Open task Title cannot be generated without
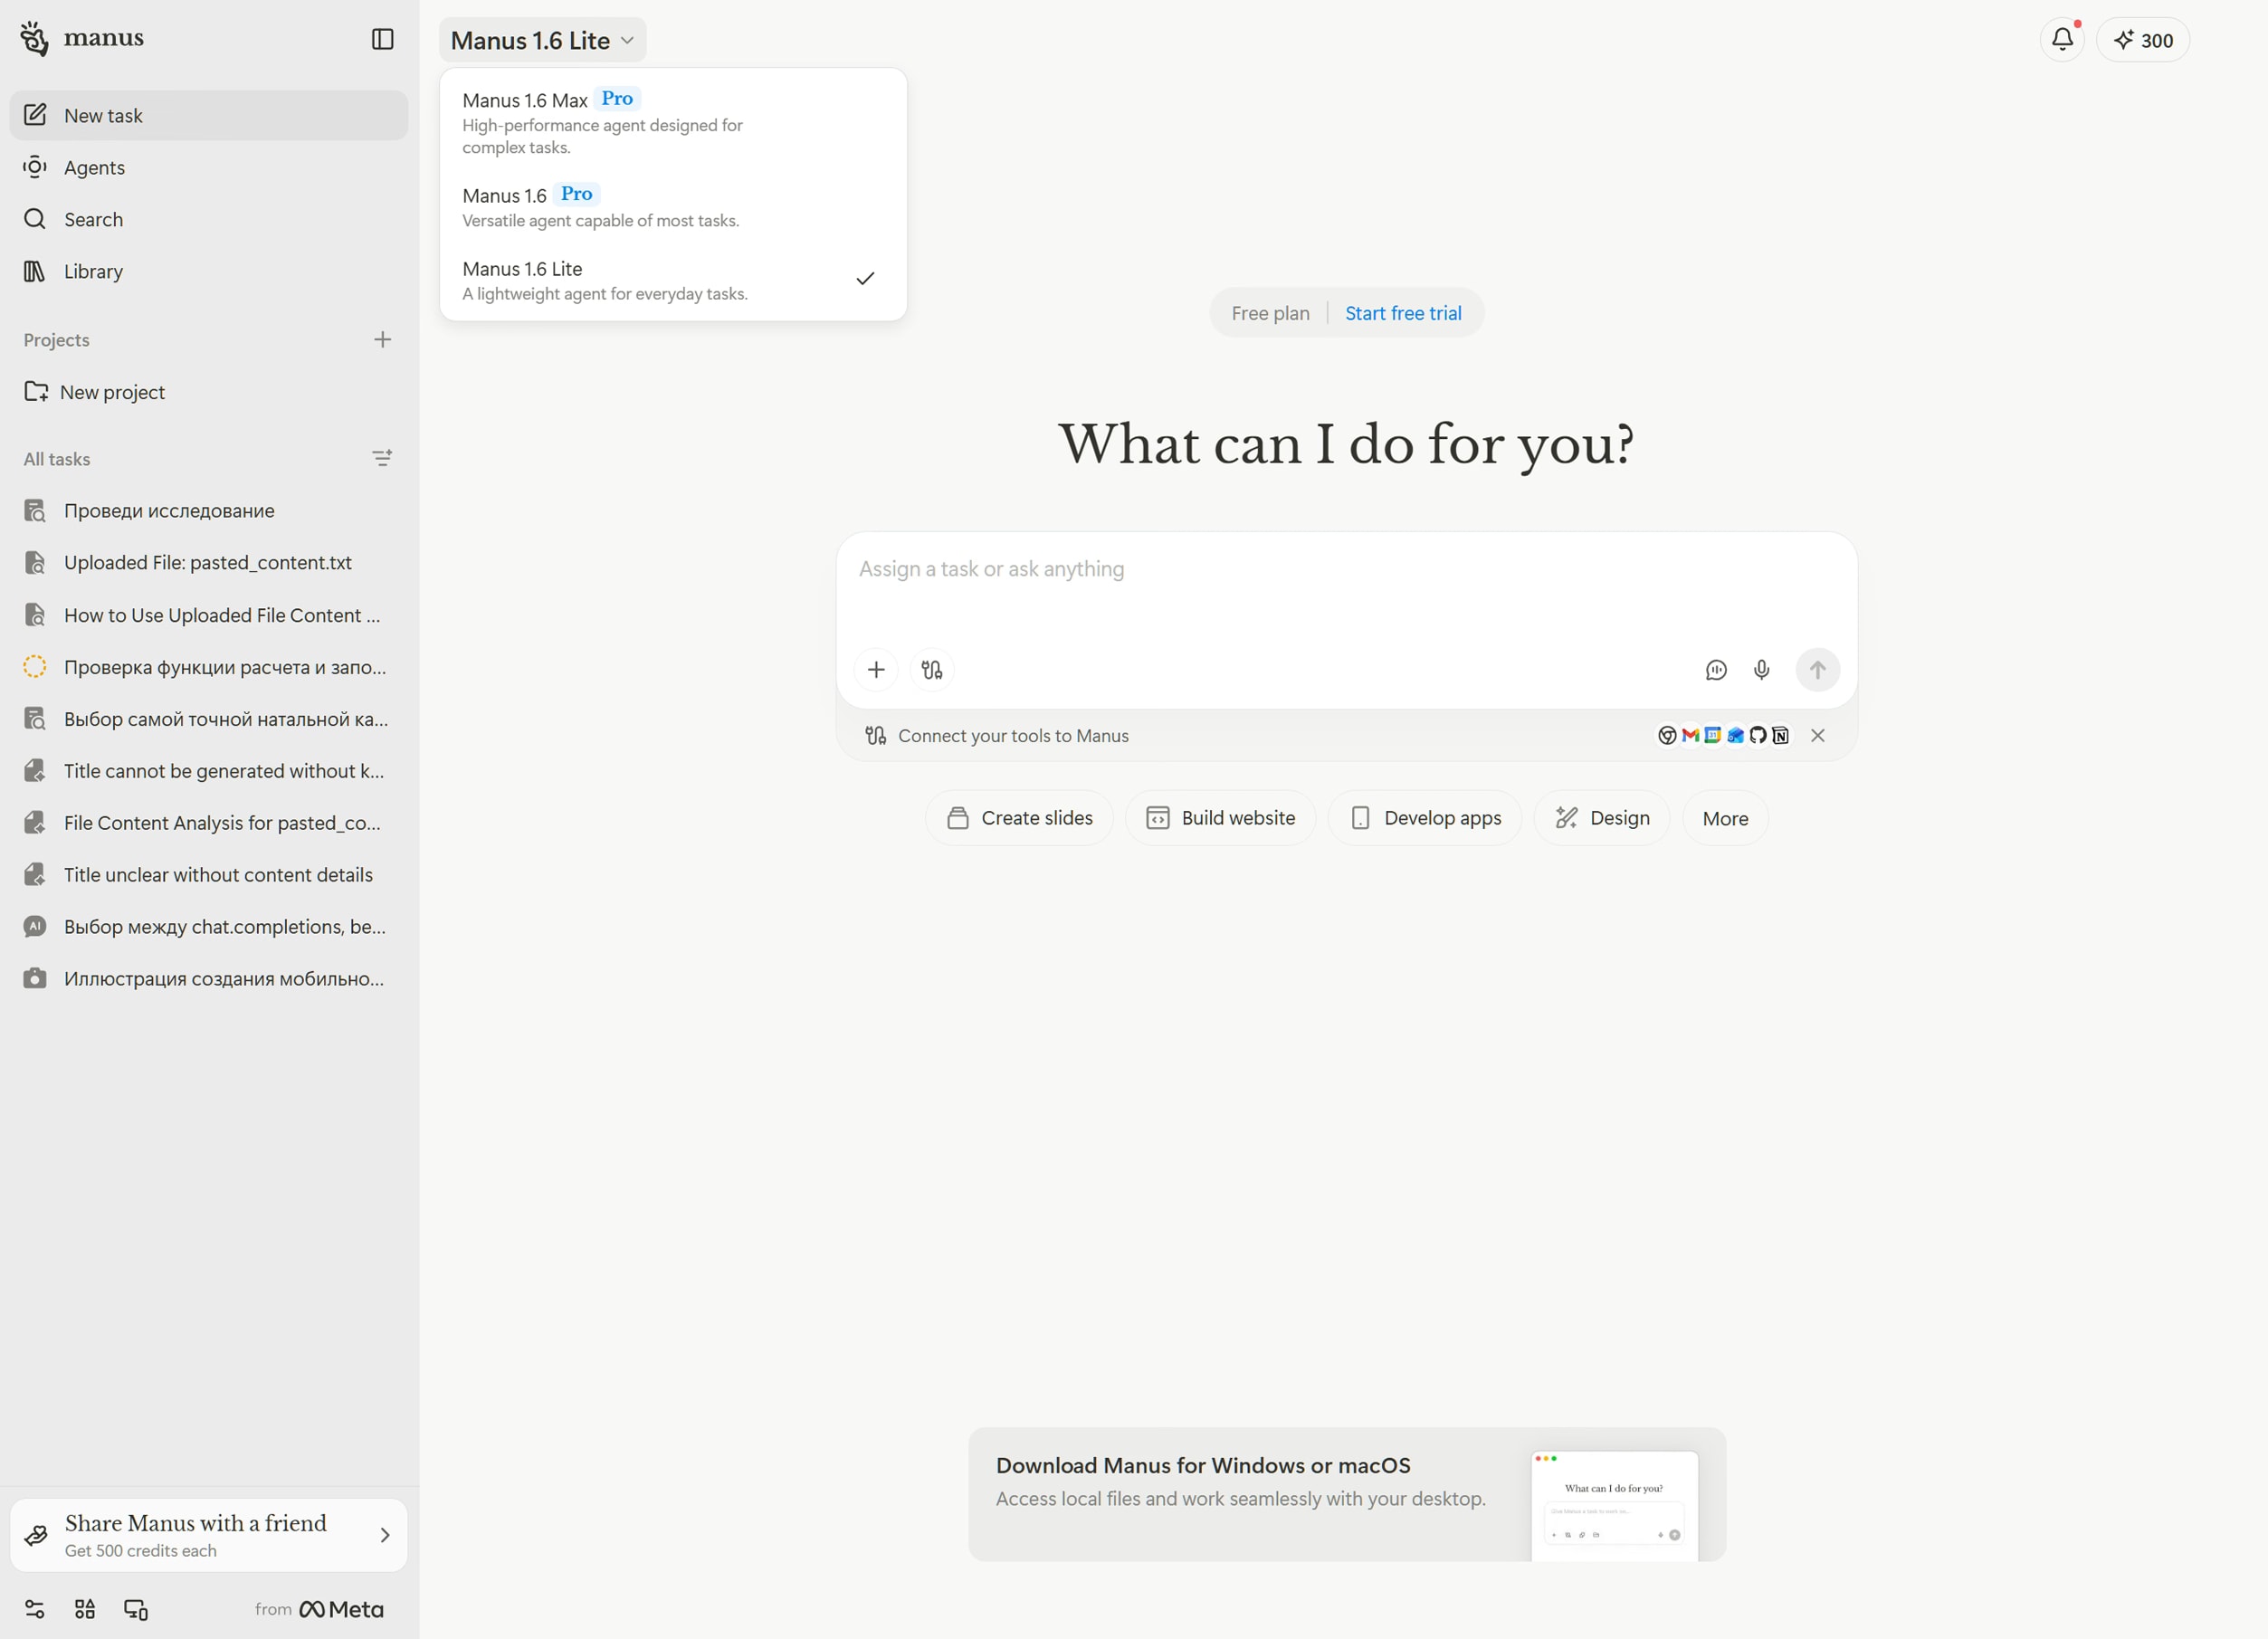 (209, 771)
